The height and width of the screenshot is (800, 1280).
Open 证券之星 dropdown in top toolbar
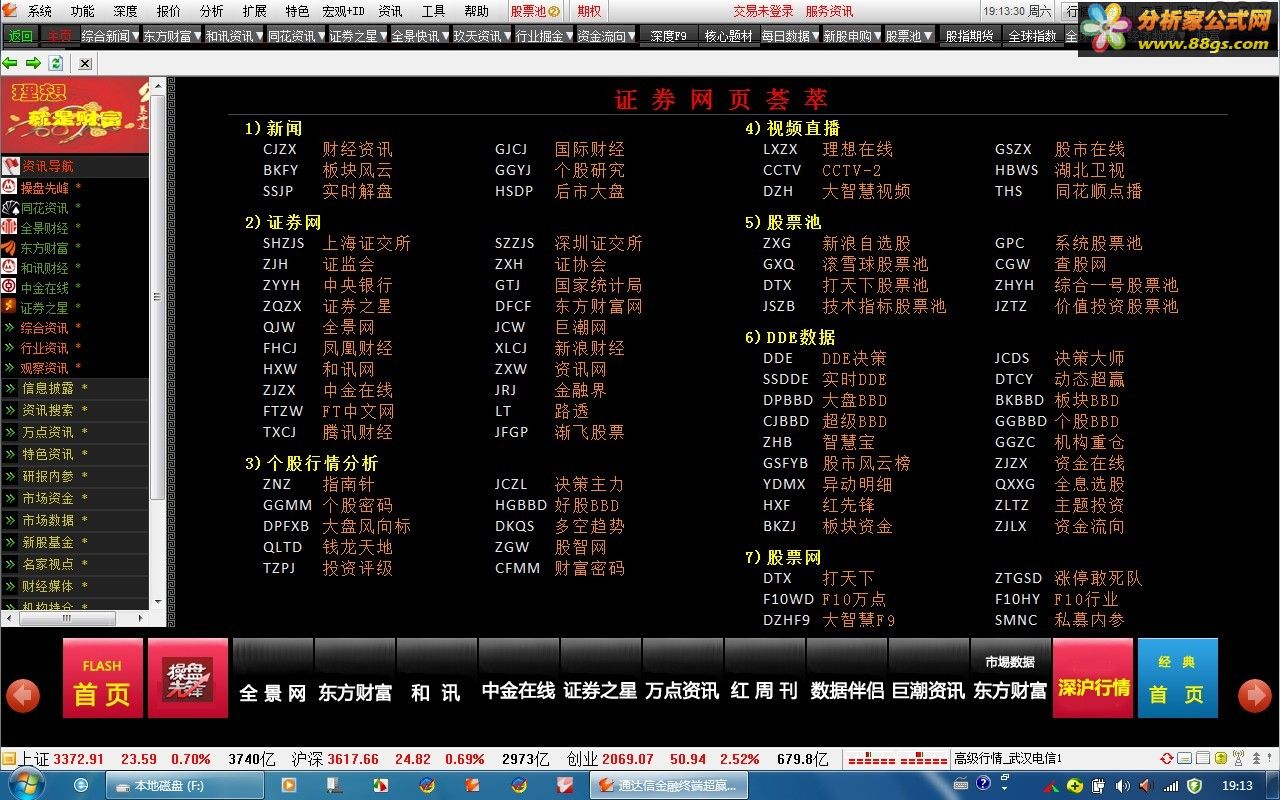pyautogui.click(x=357, y=36)
